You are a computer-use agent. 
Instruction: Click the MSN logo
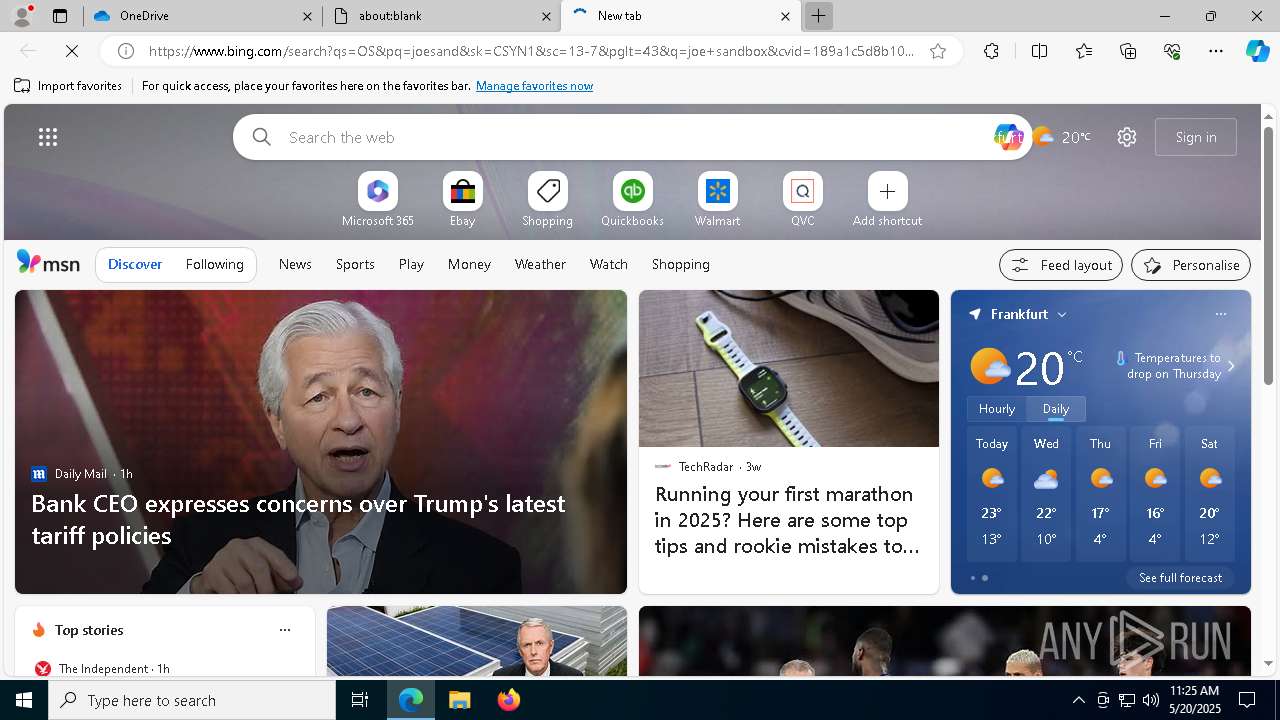click(48, 263)
